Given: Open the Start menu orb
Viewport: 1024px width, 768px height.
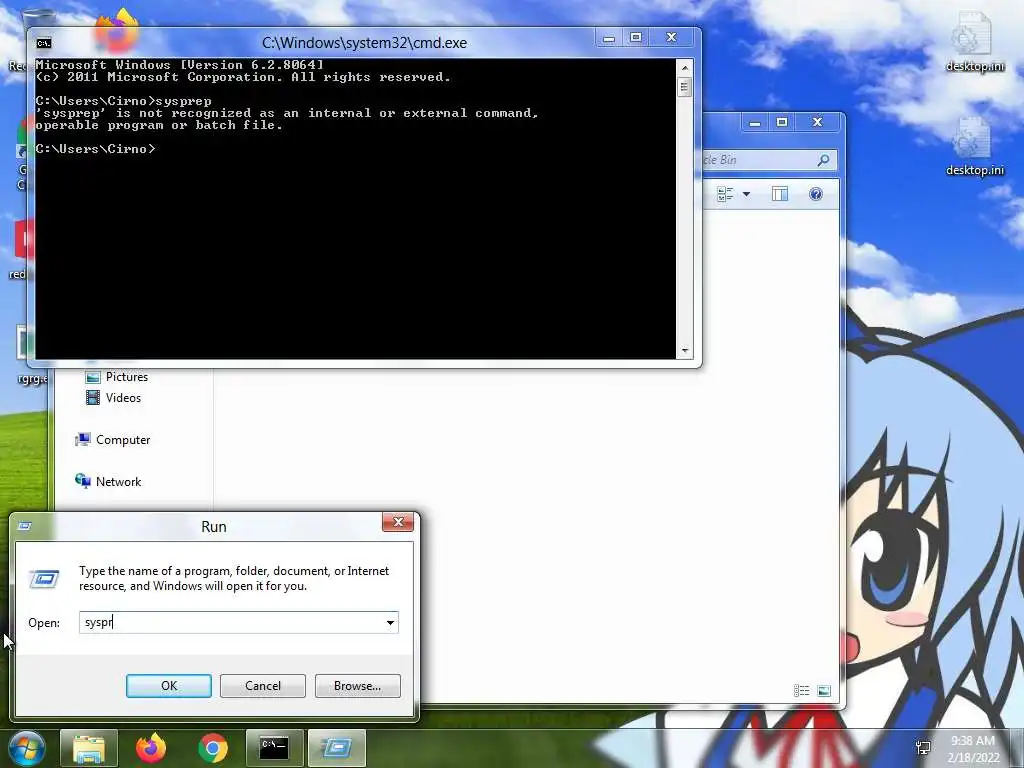Looking at the screenshot, I should point(27,748).
